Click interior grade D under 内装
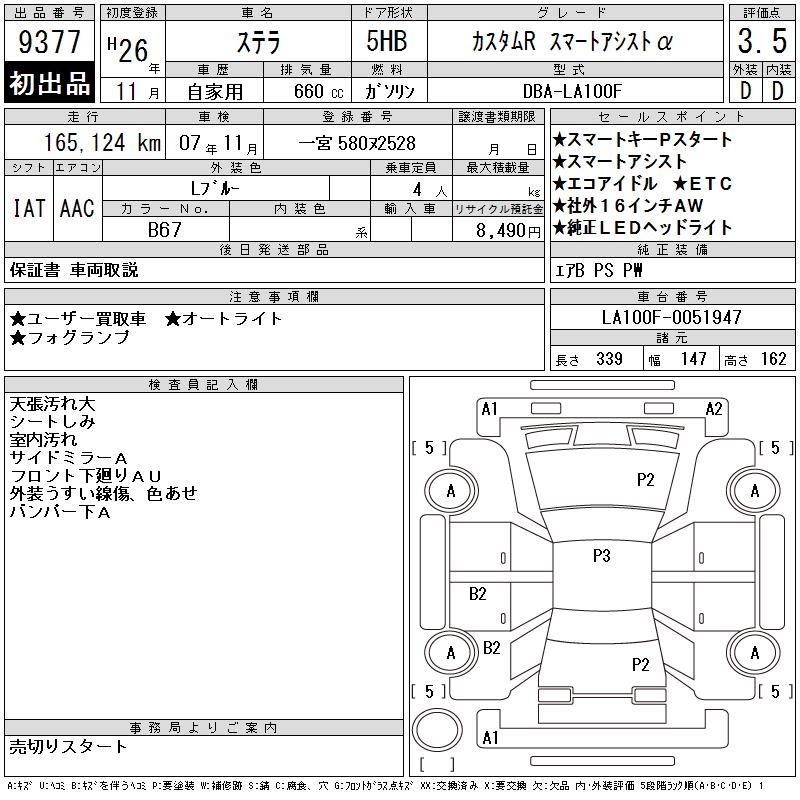The width and height of the screenshot is (800, 800). pyautogui.click(x=778, y=91)
